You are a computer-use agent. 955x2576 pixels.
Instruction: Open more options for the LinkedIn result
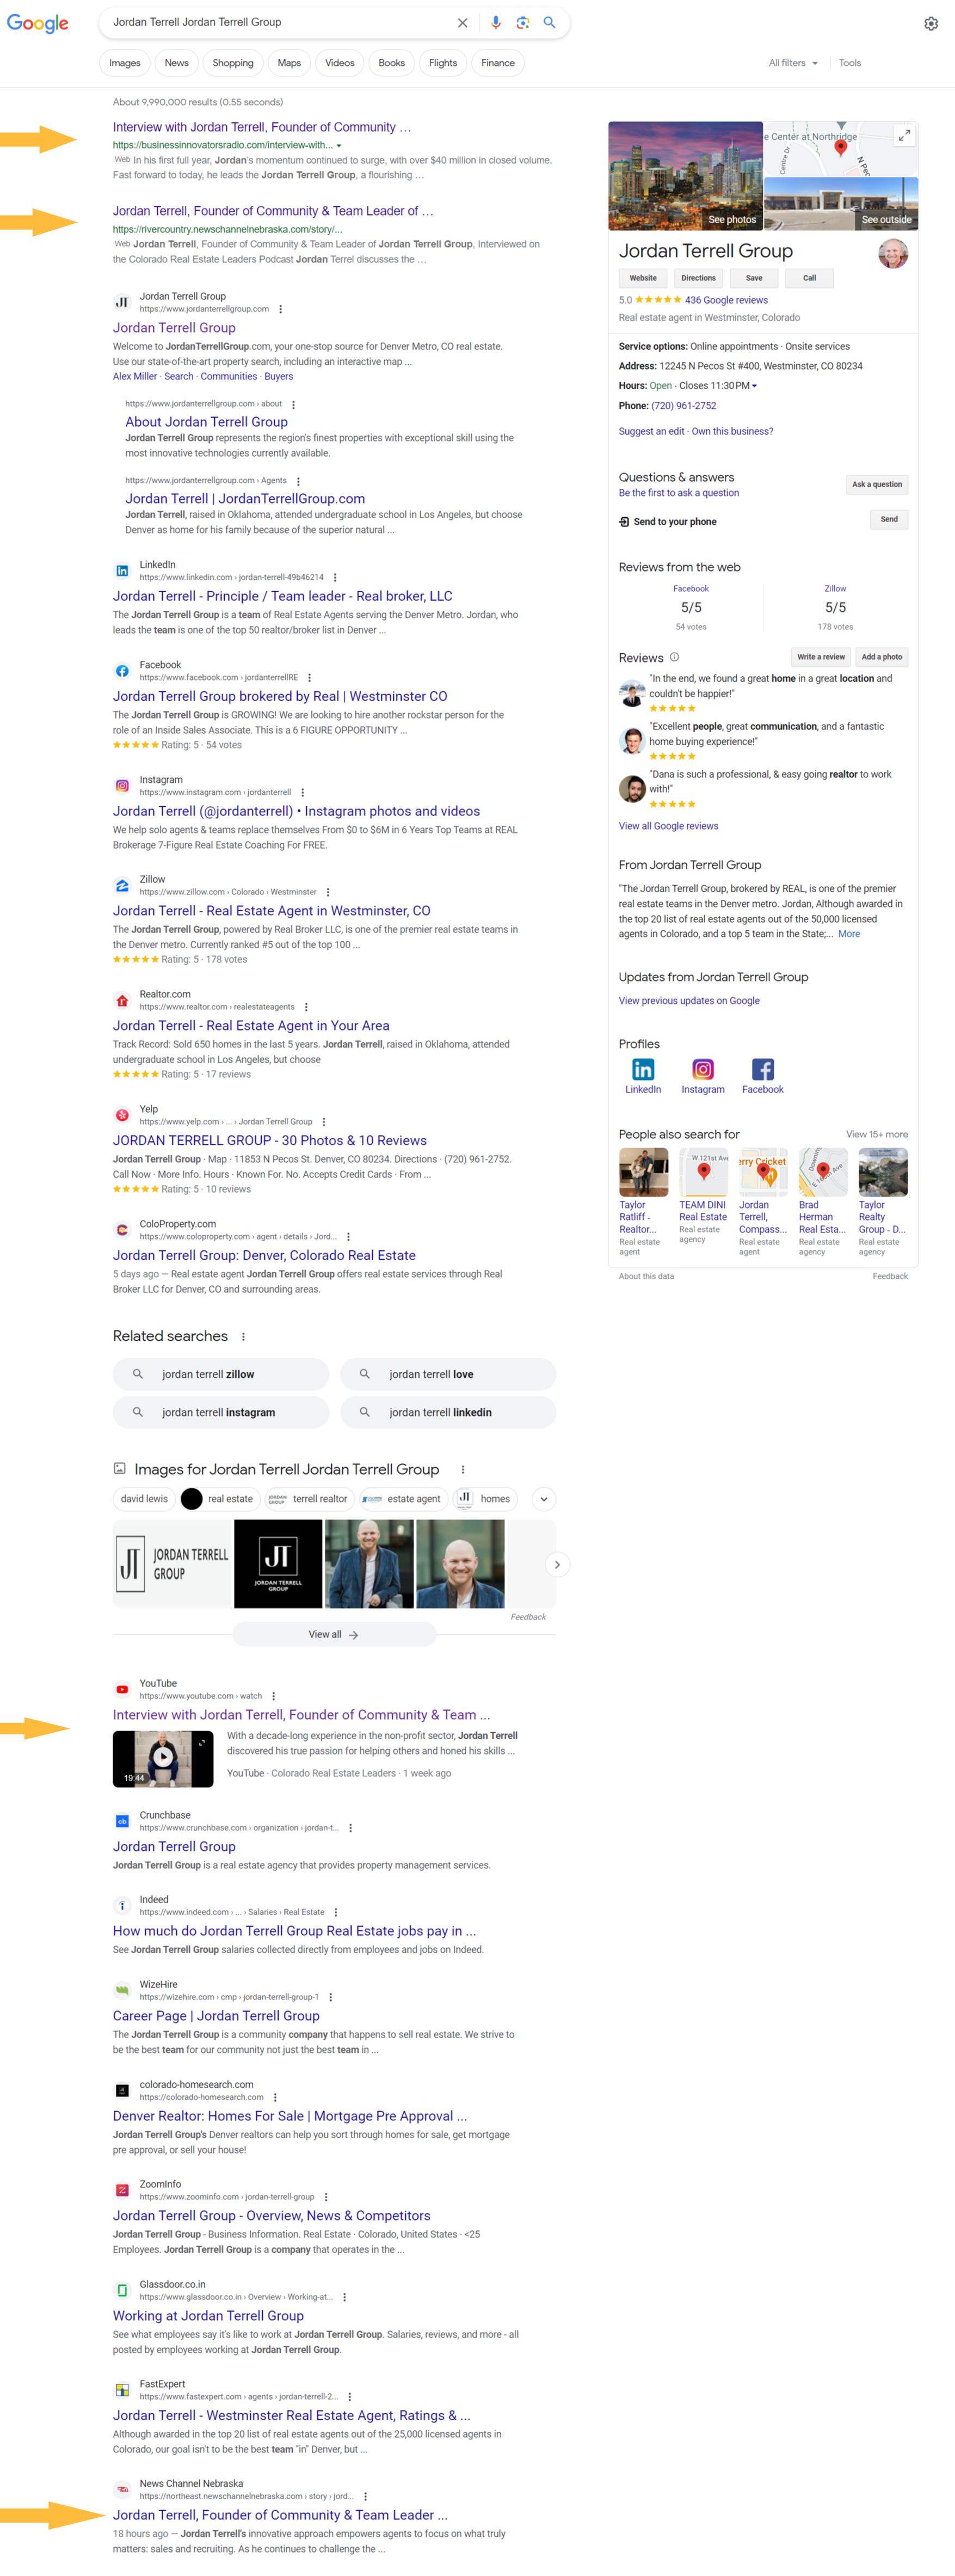pyautogui.click(x=334, y=577)
